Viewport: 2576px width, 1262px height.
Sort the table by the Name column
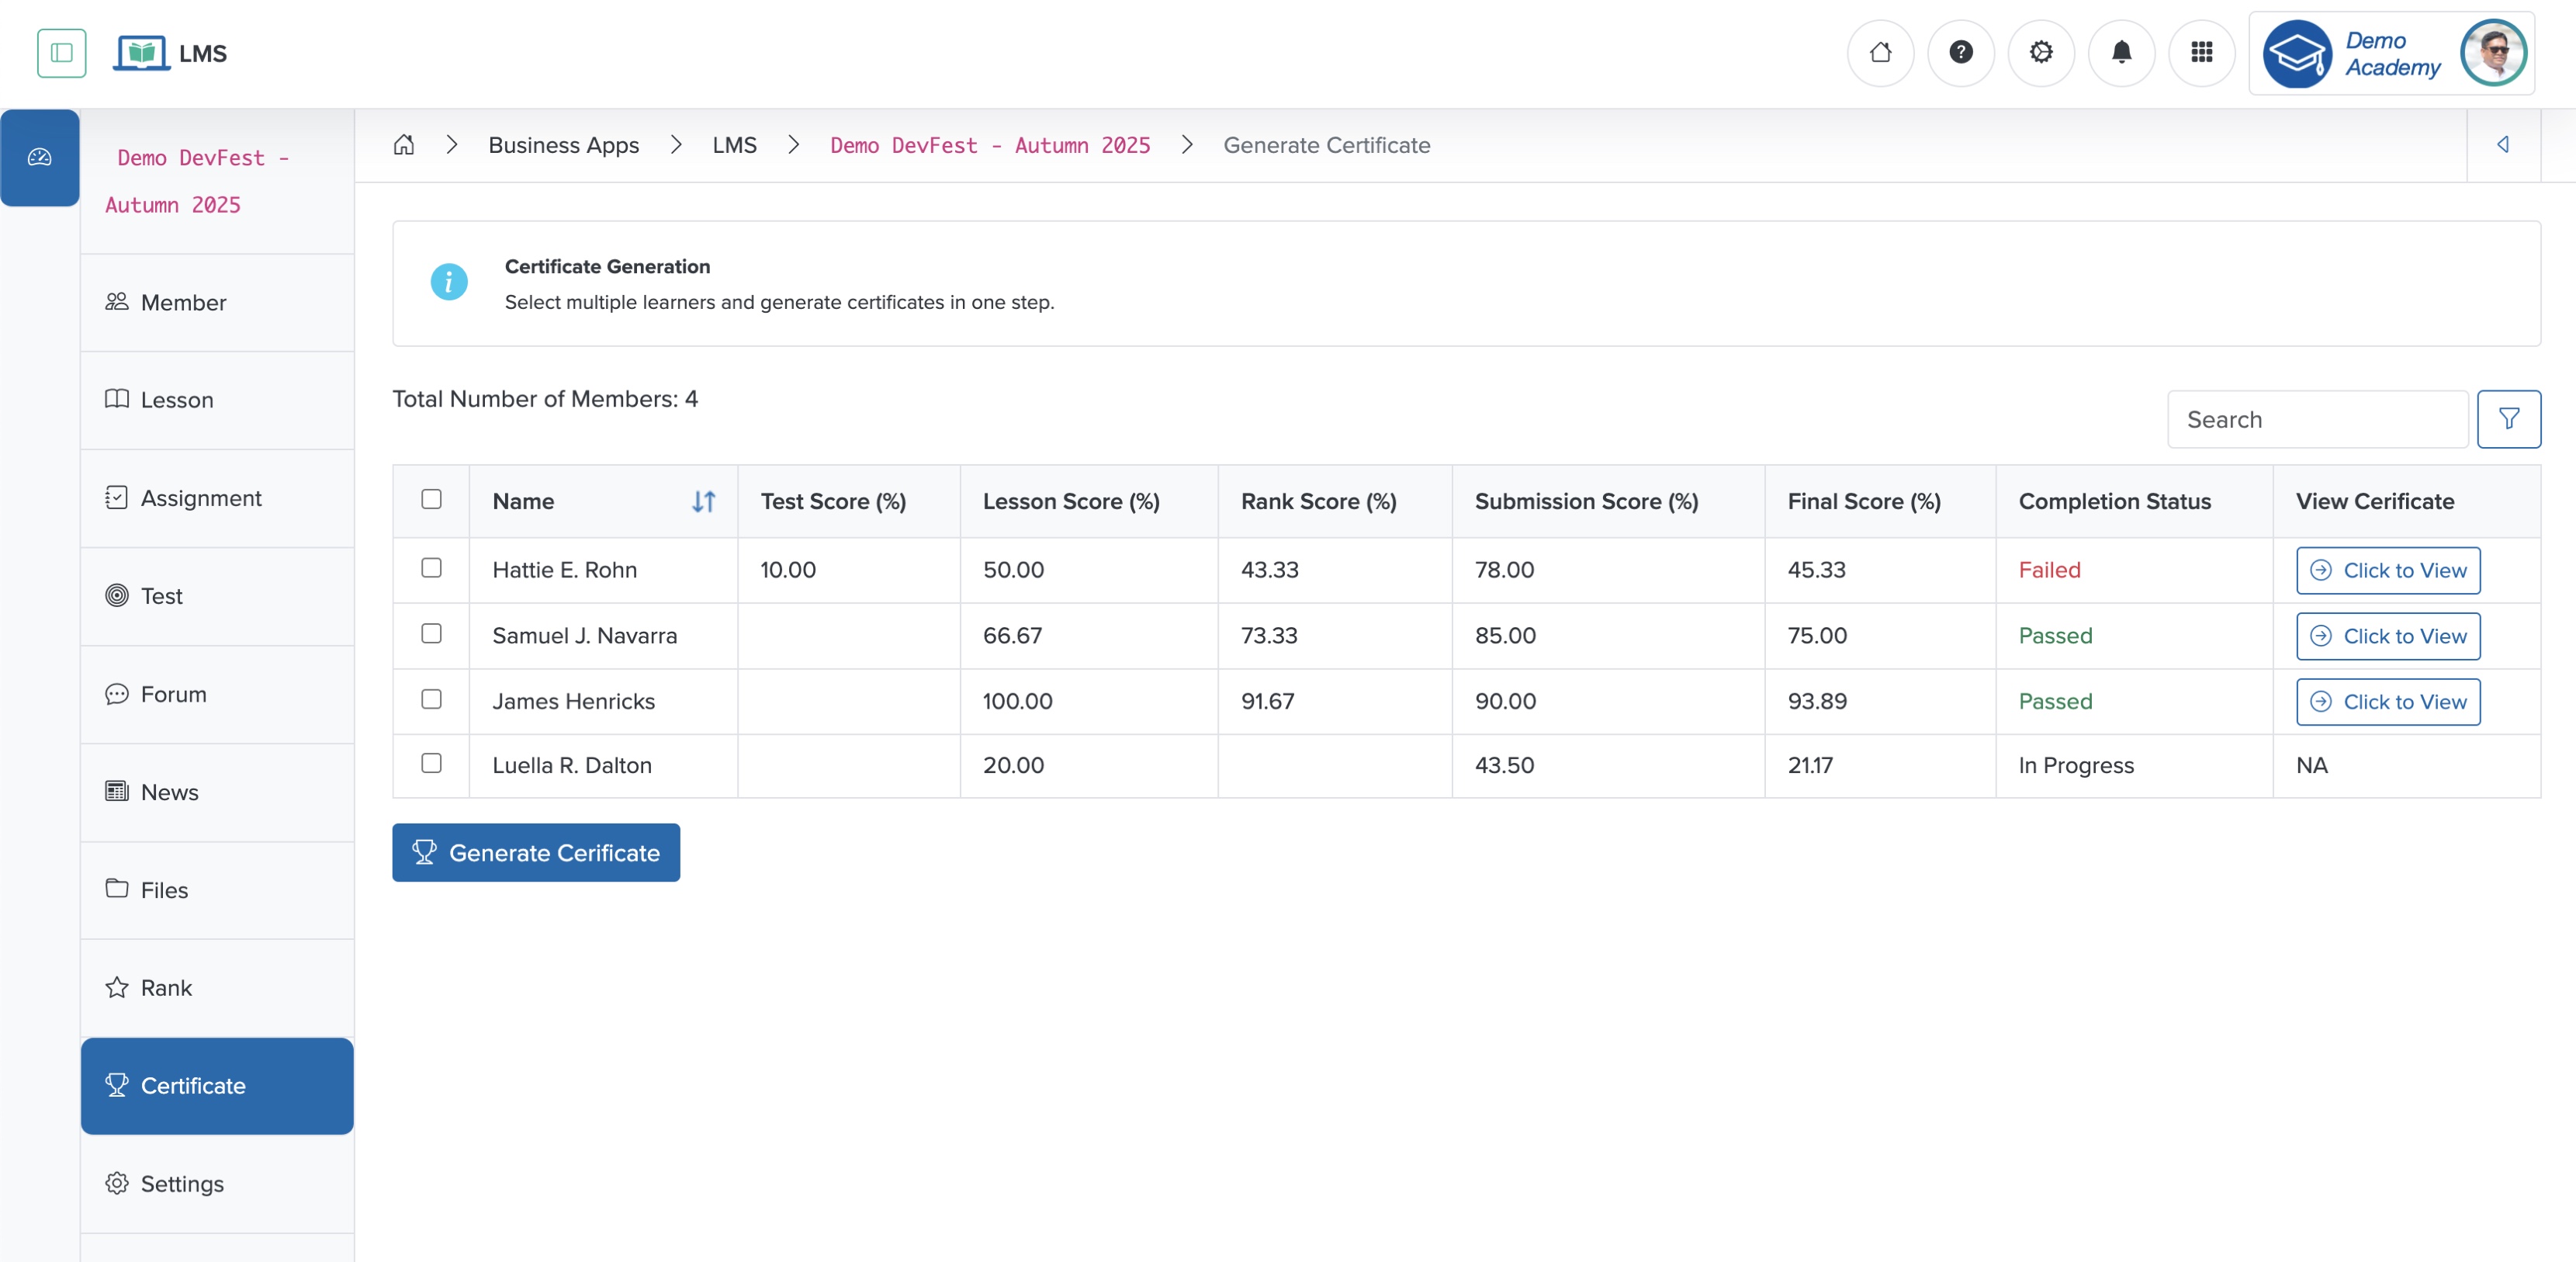pos(703,501)
